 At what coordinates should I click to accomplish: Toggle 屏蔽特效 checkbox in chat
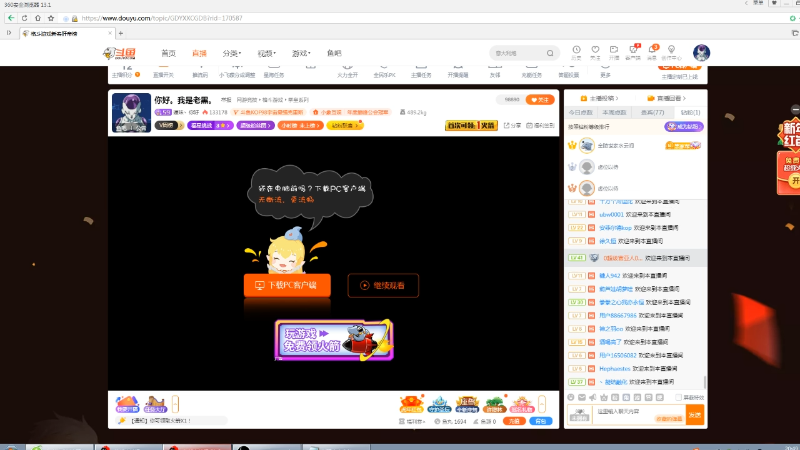point(679,397)
